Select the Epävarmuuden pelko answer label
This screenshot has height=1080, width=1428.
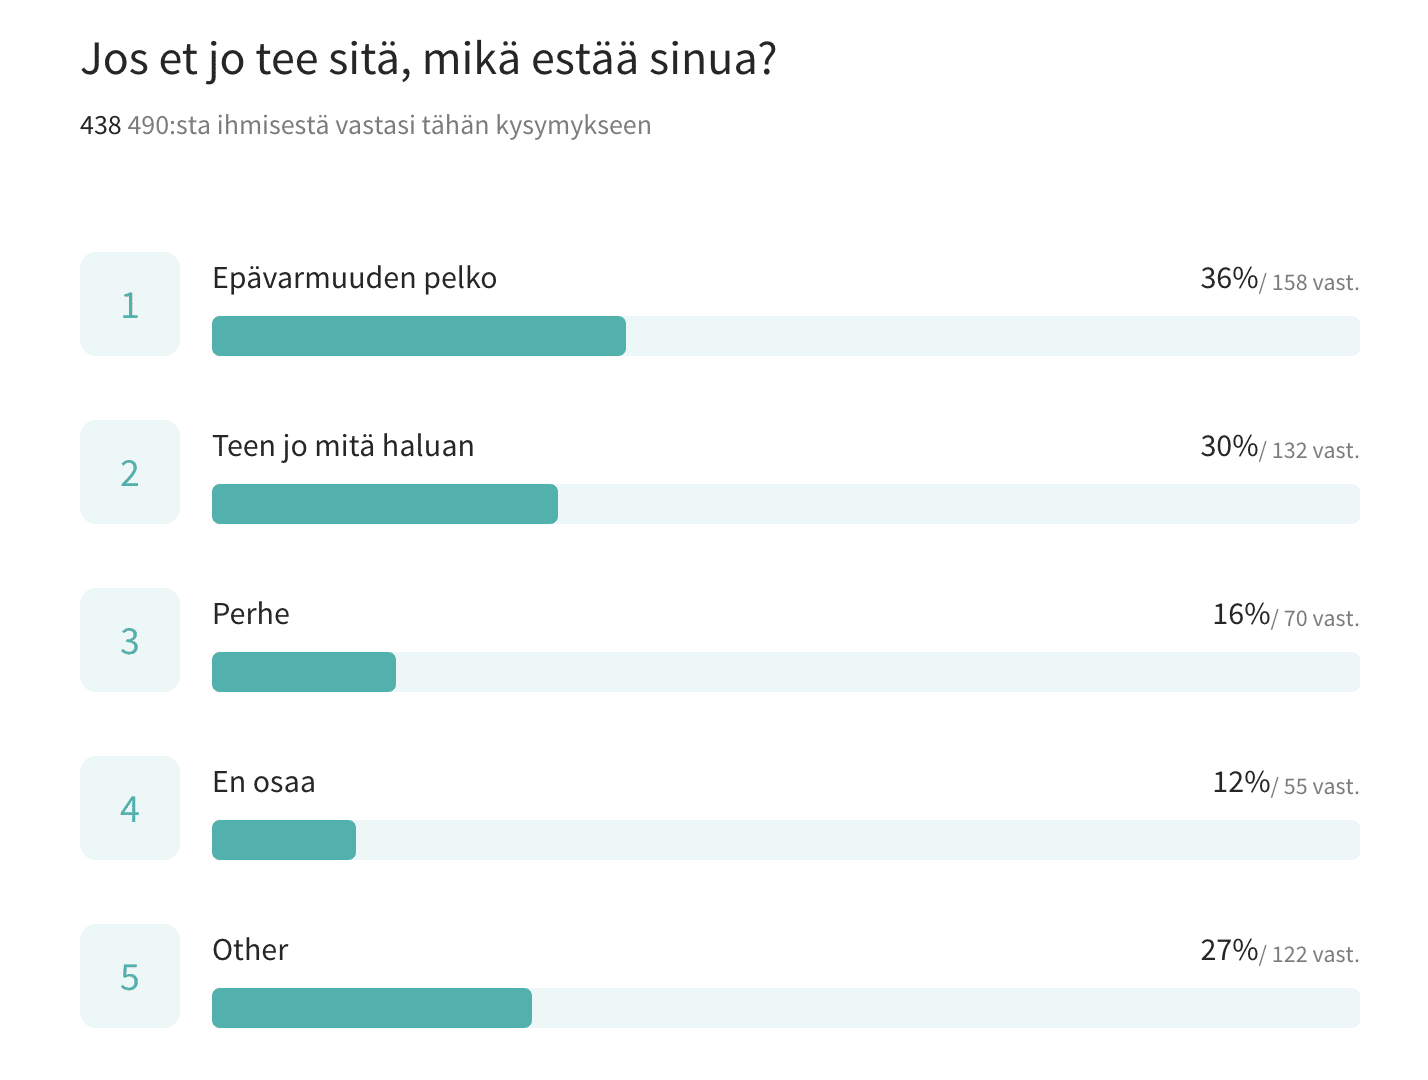click(x=355, y=279)
